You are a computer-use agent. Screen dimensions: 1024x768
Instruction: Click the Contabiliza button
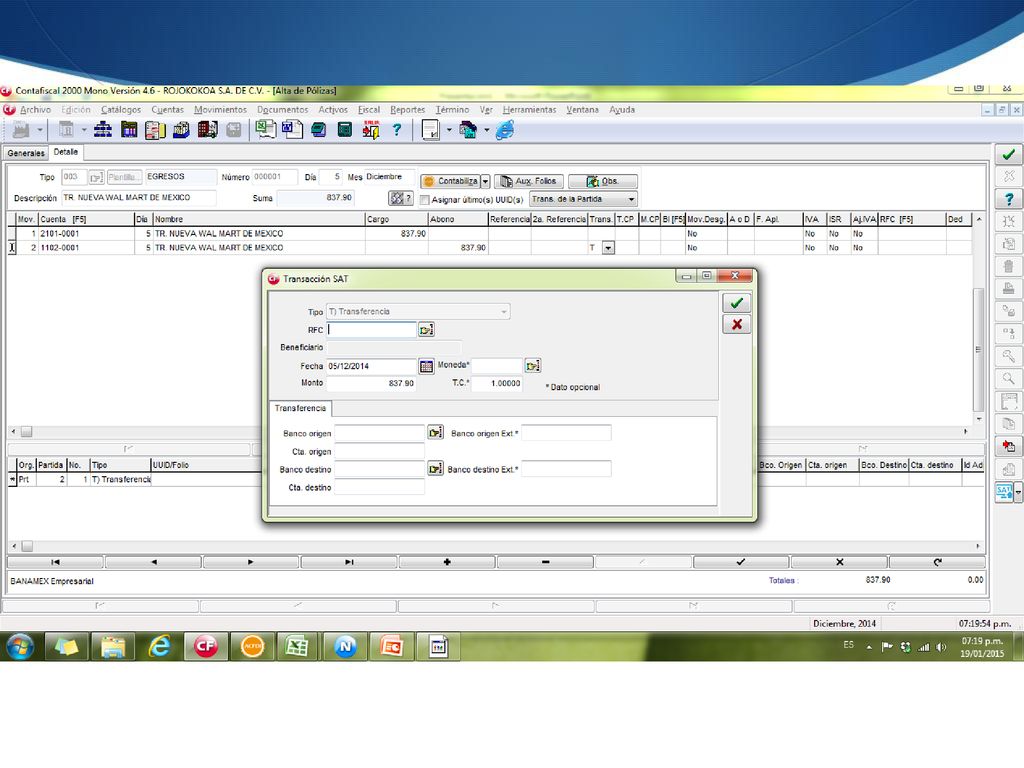click(451, 182)
